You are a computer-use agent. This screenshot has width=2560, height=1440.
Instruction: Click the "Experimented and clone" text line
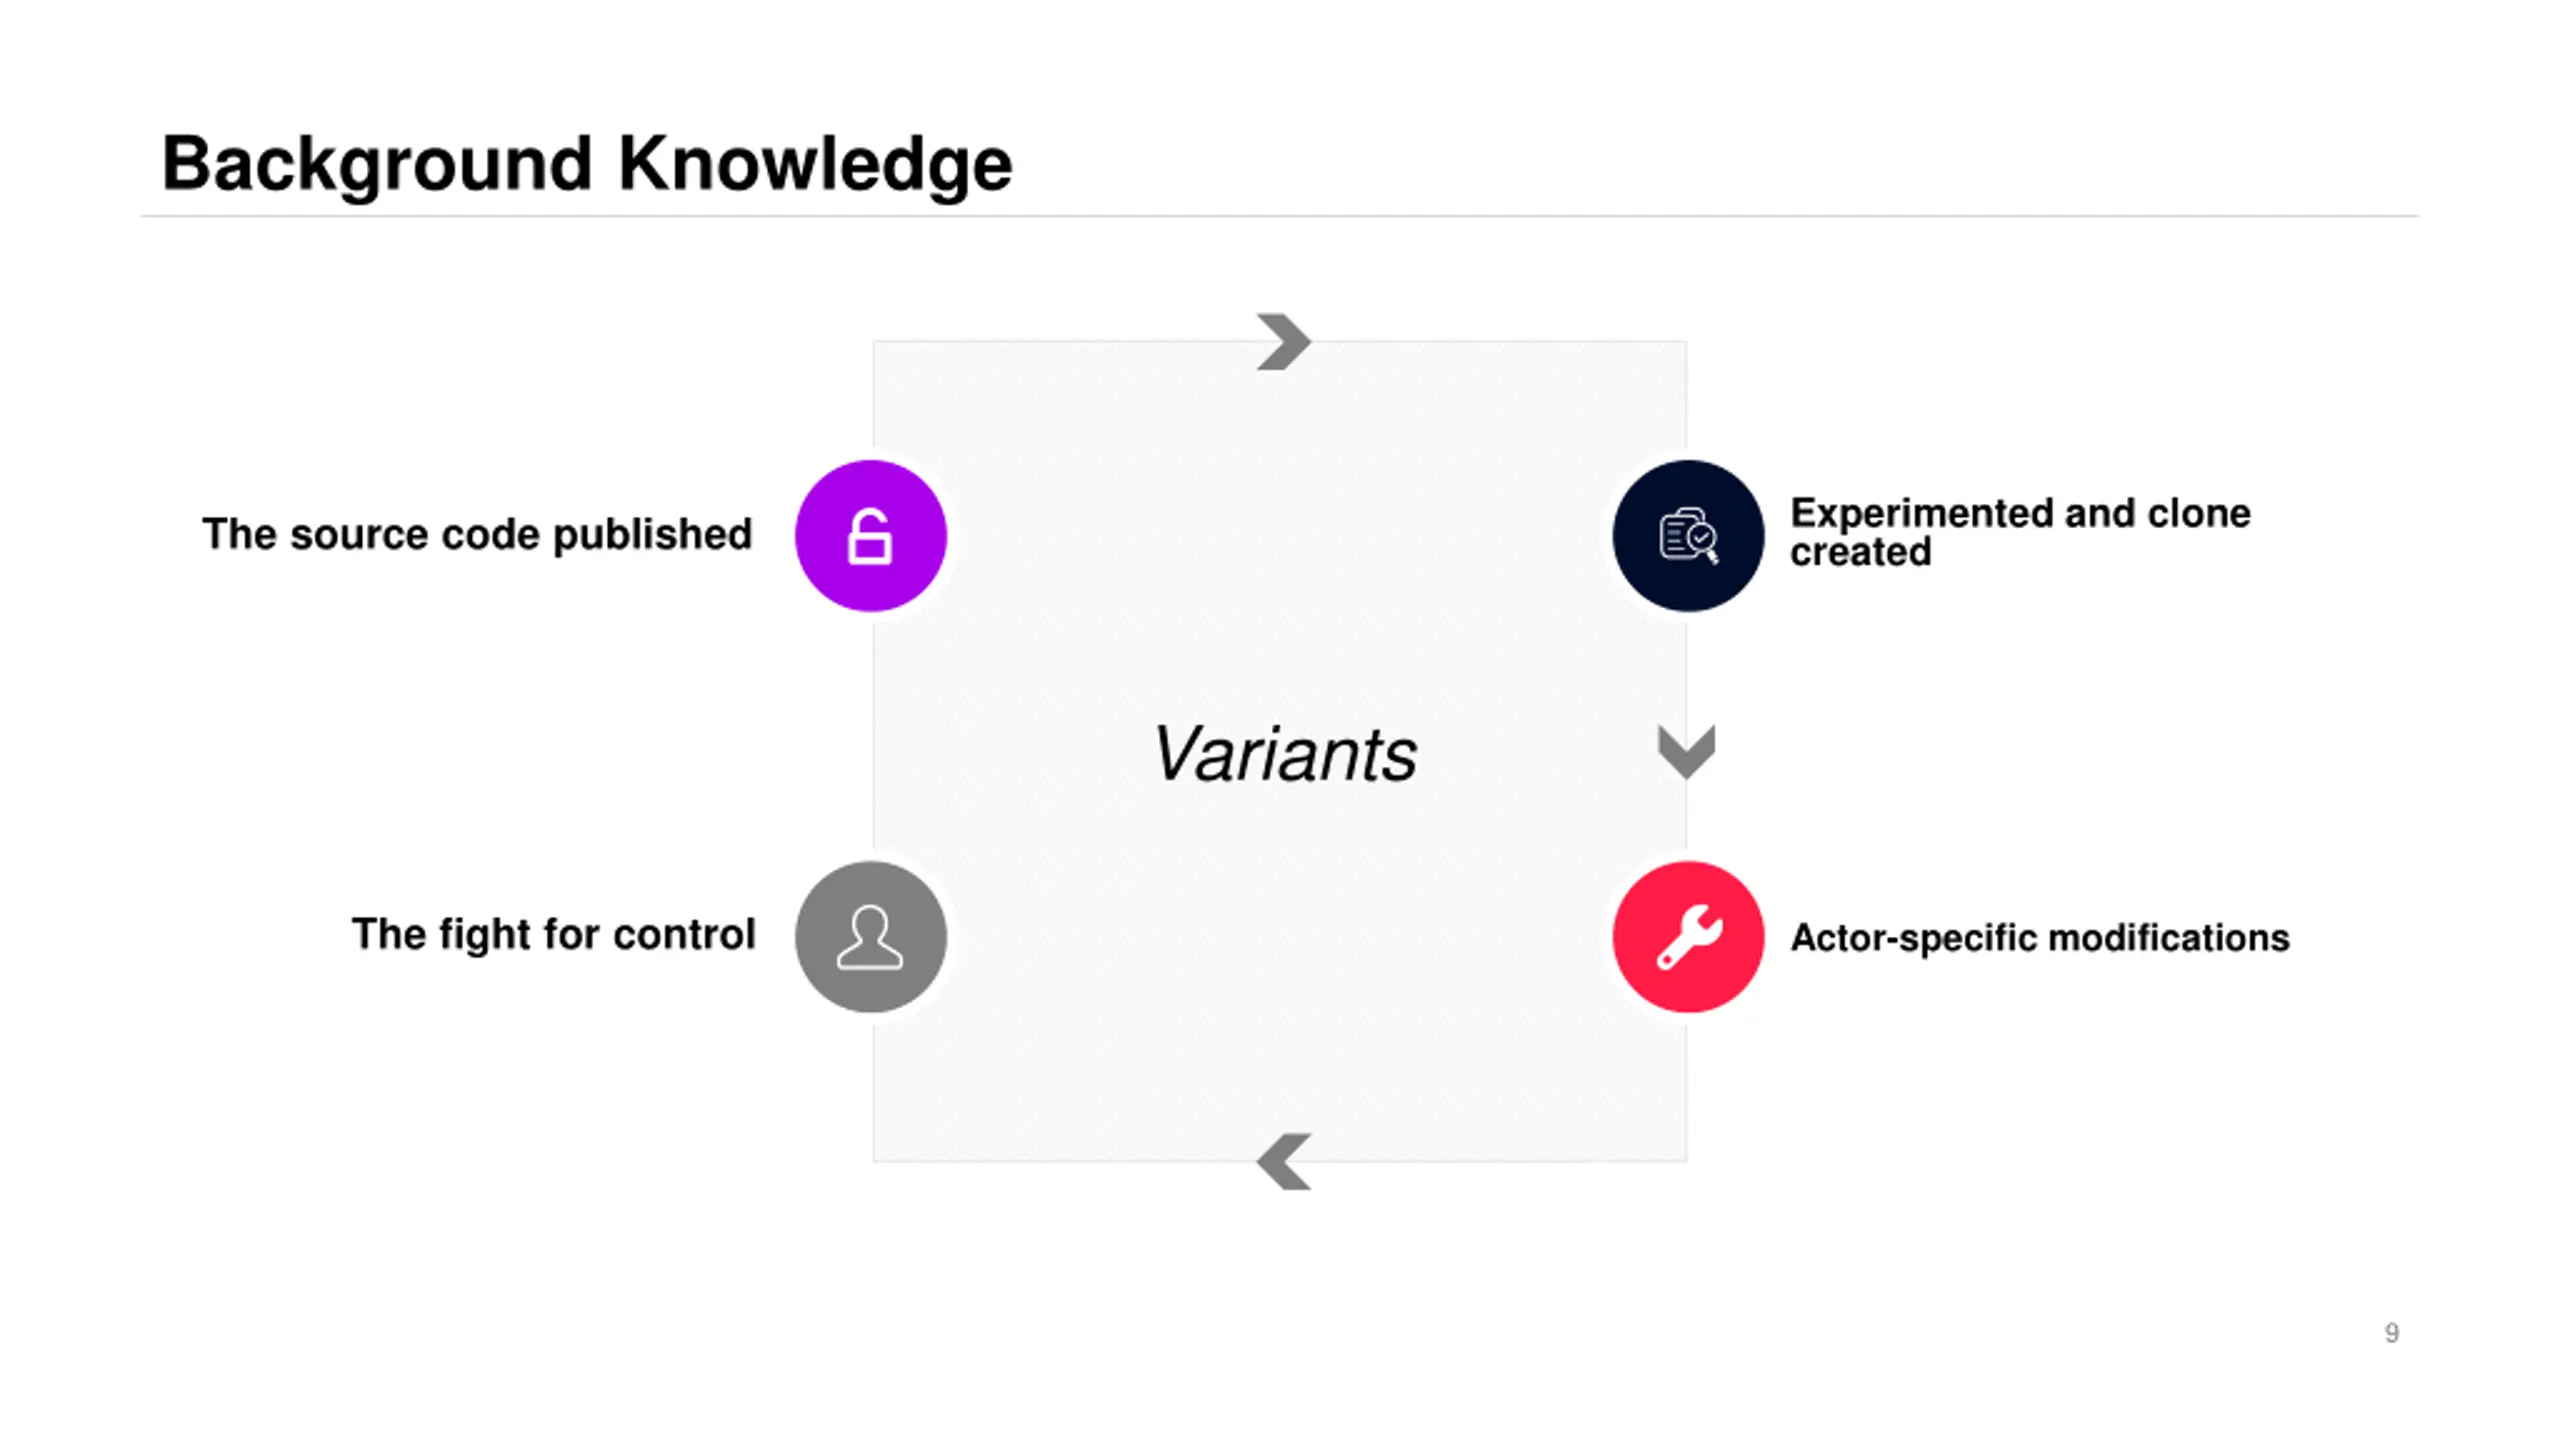pyautogui.click(x=2020, y=513)
